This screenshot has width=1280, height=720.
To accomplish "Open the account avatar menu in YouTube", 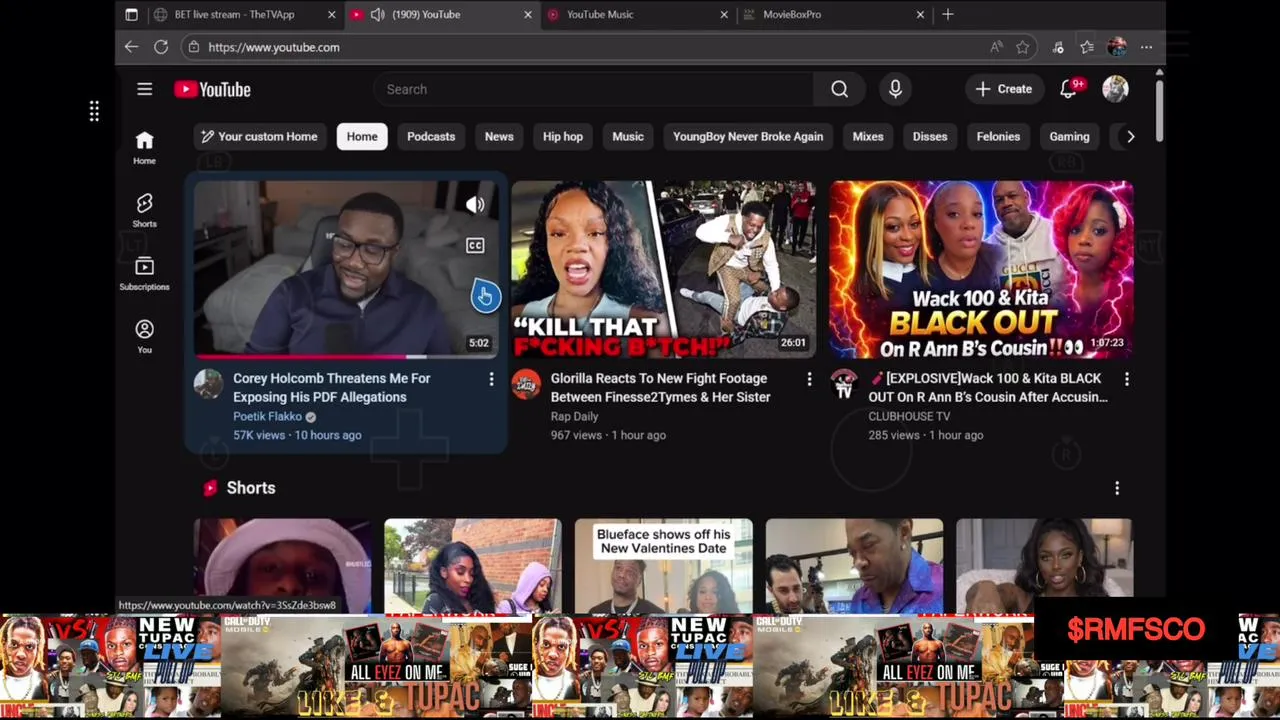I will click(x=1115, y=89).
